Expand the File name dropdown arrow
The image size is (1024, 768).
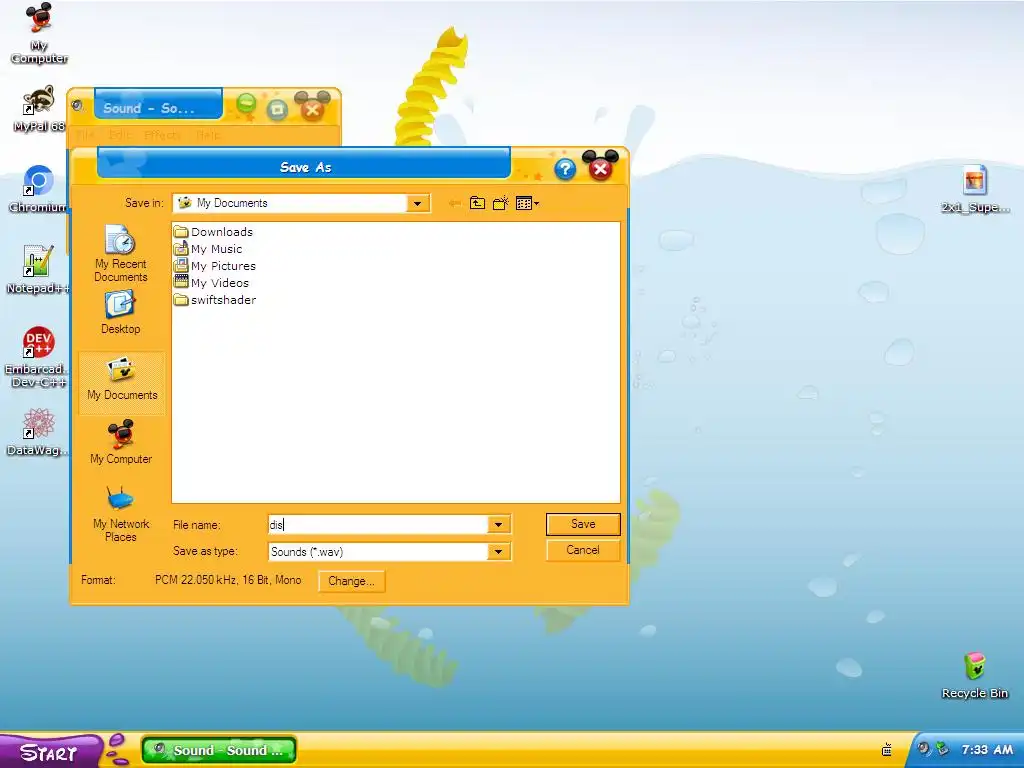498,524
